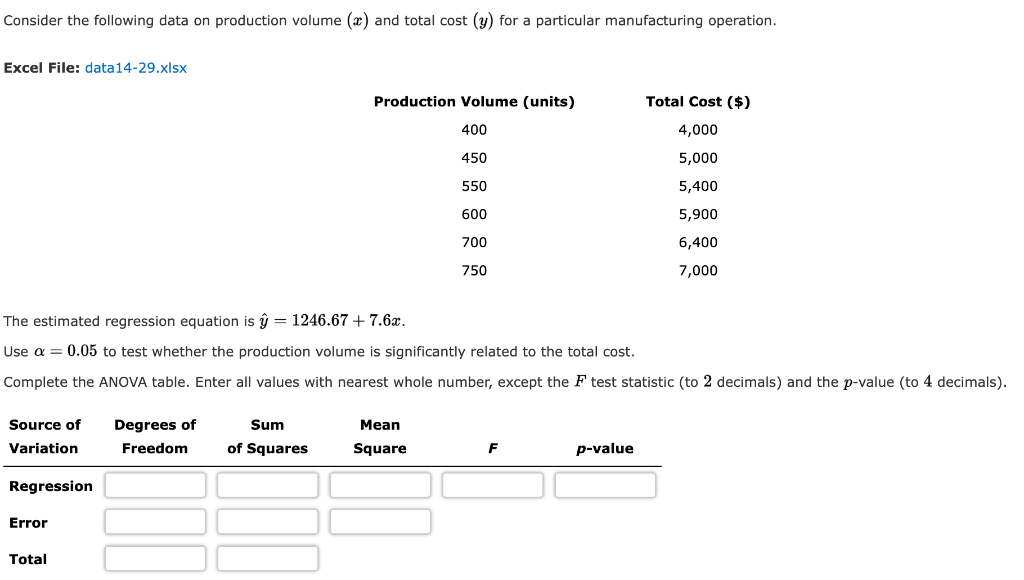Click the Error row label

tap(28, 522)
